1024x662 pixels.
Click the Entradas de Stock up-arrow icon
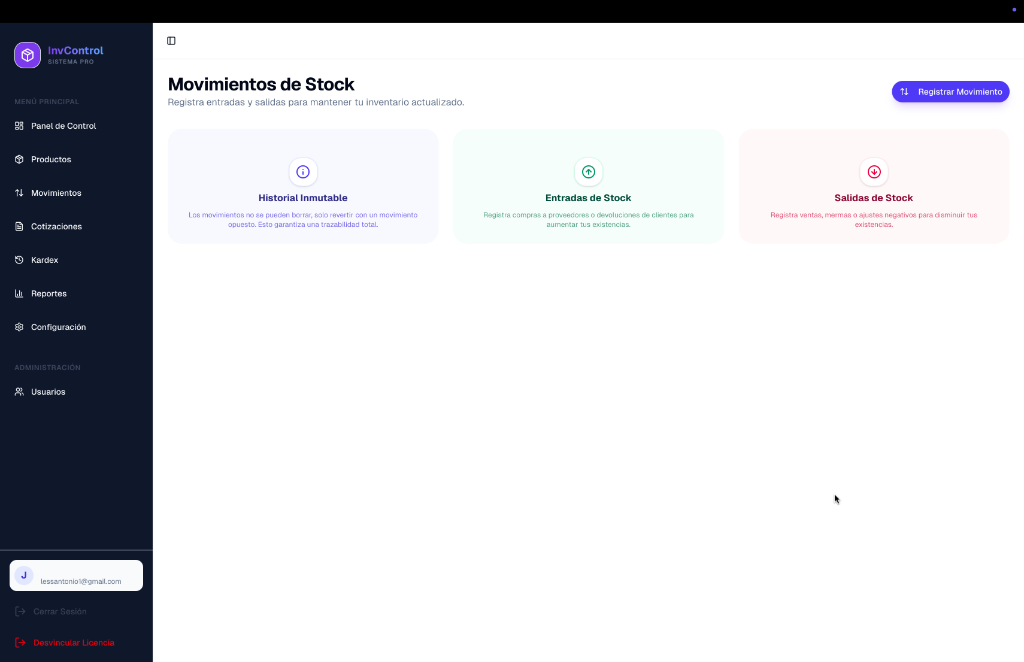tap(588, 172)
